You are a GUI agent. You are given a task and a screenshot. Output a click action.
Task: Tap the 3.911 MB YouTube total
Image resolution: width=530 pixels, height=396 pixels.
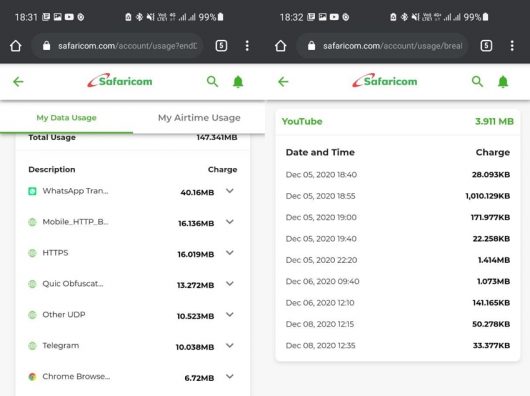494,121
